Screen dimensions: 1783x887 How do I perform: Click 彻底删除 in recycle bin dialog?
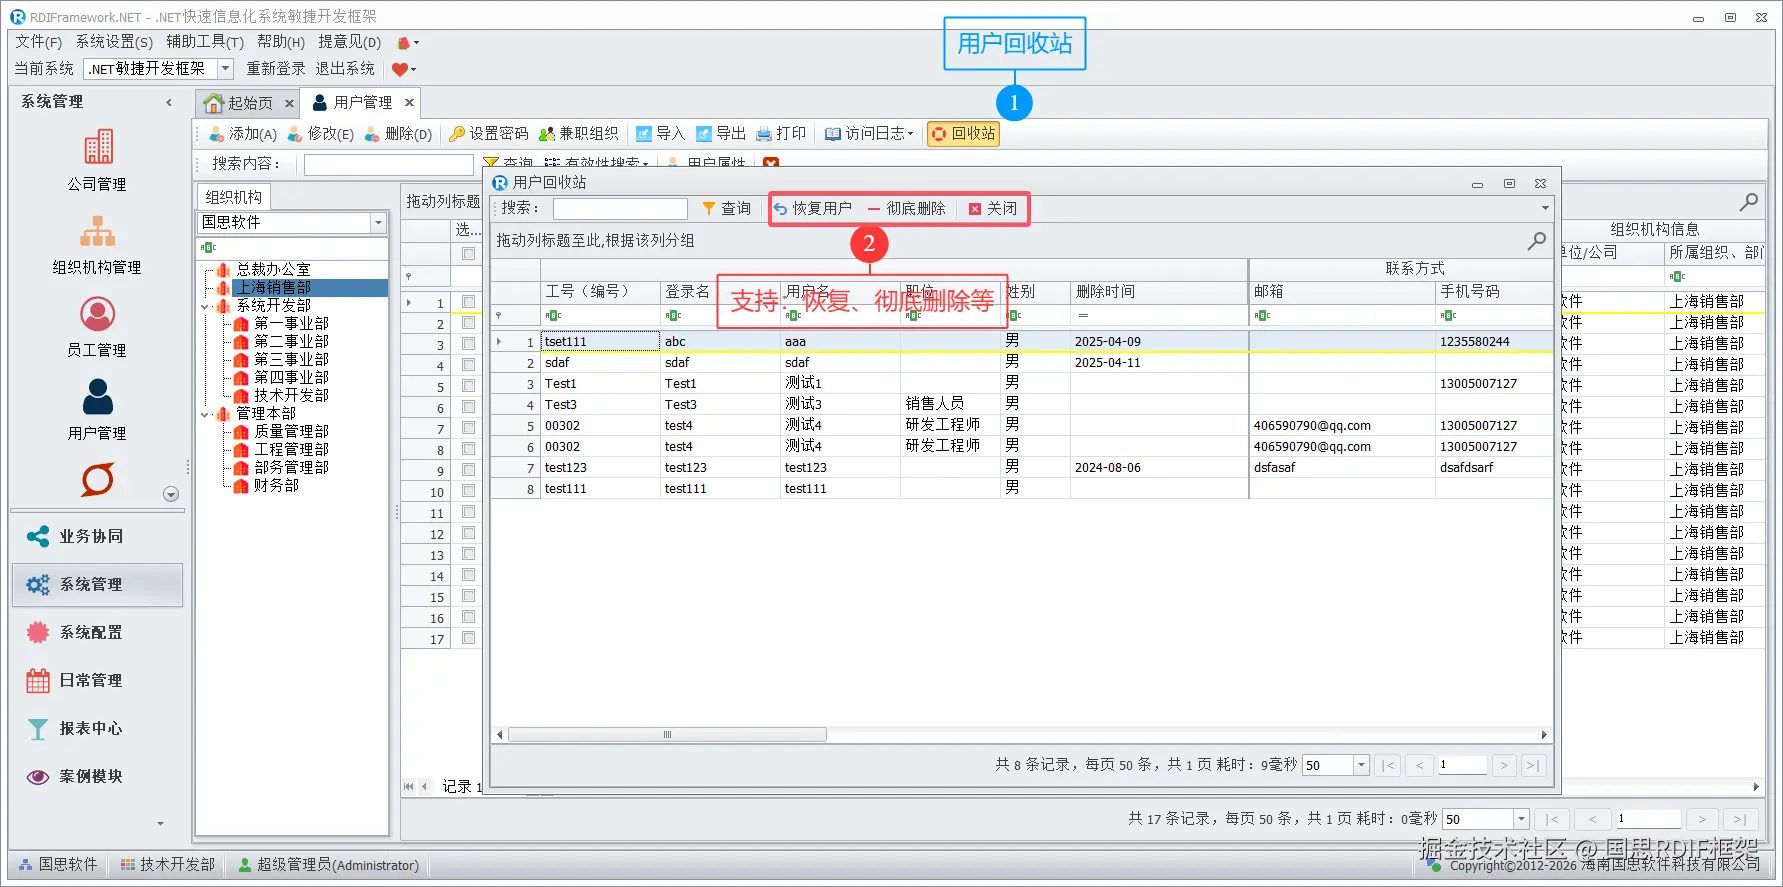906,208
